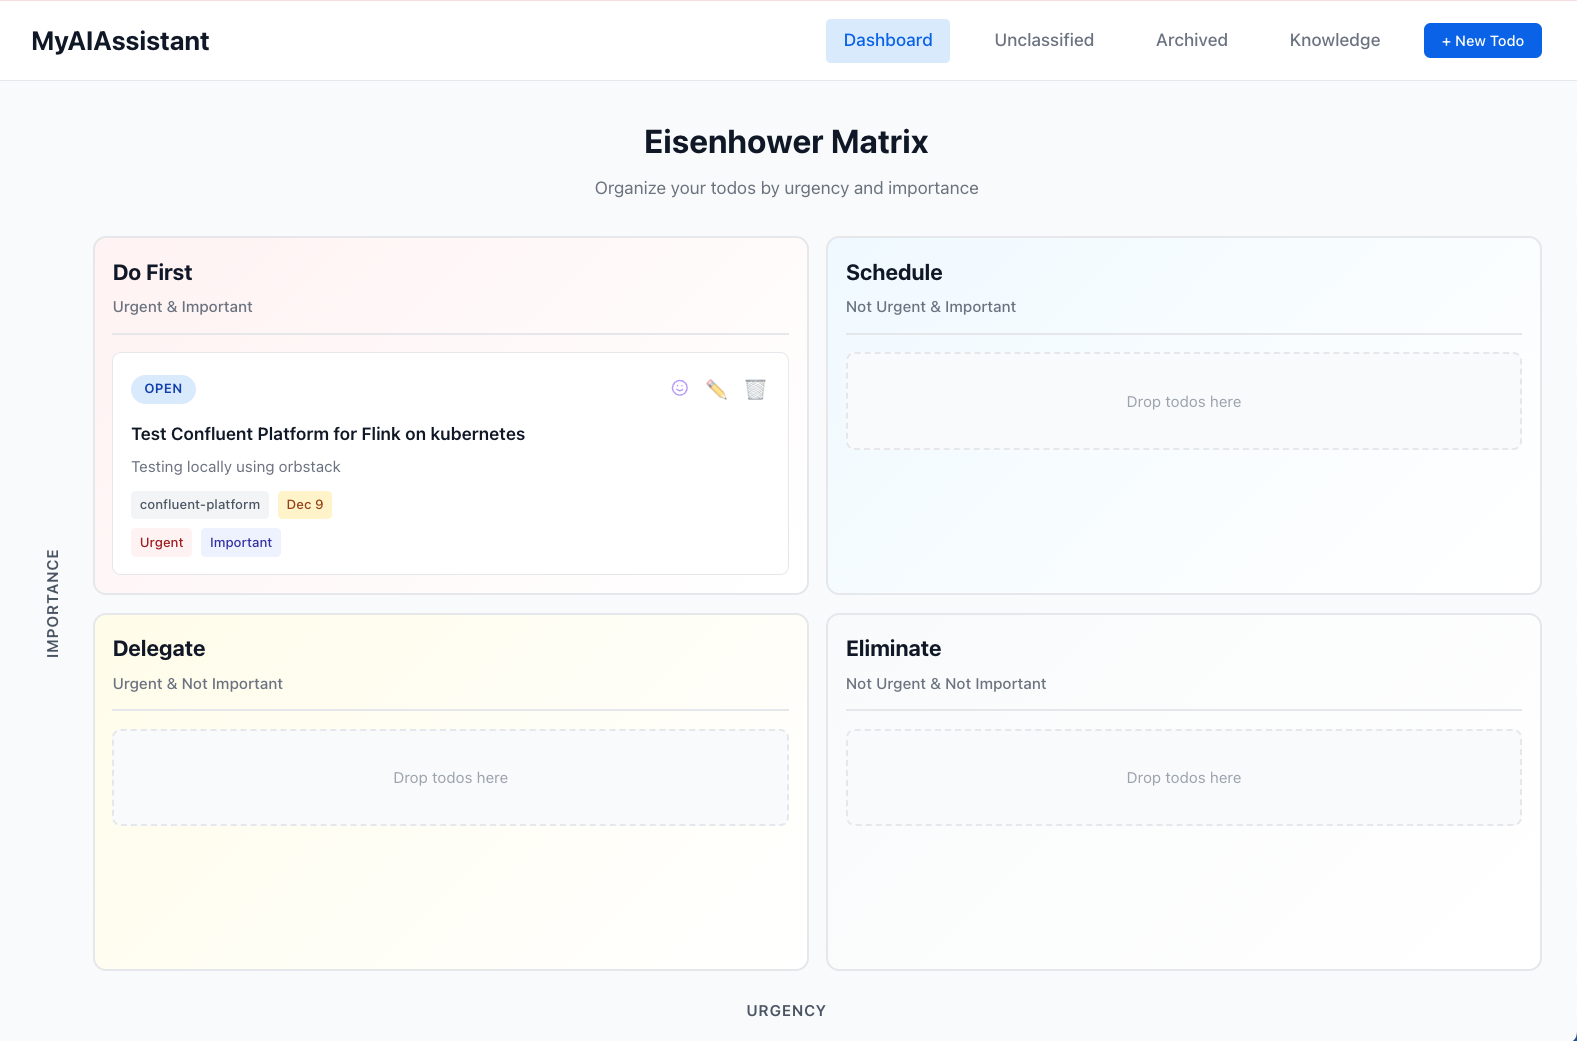Edit the todo using the pencil icon

tap(717, 389)
